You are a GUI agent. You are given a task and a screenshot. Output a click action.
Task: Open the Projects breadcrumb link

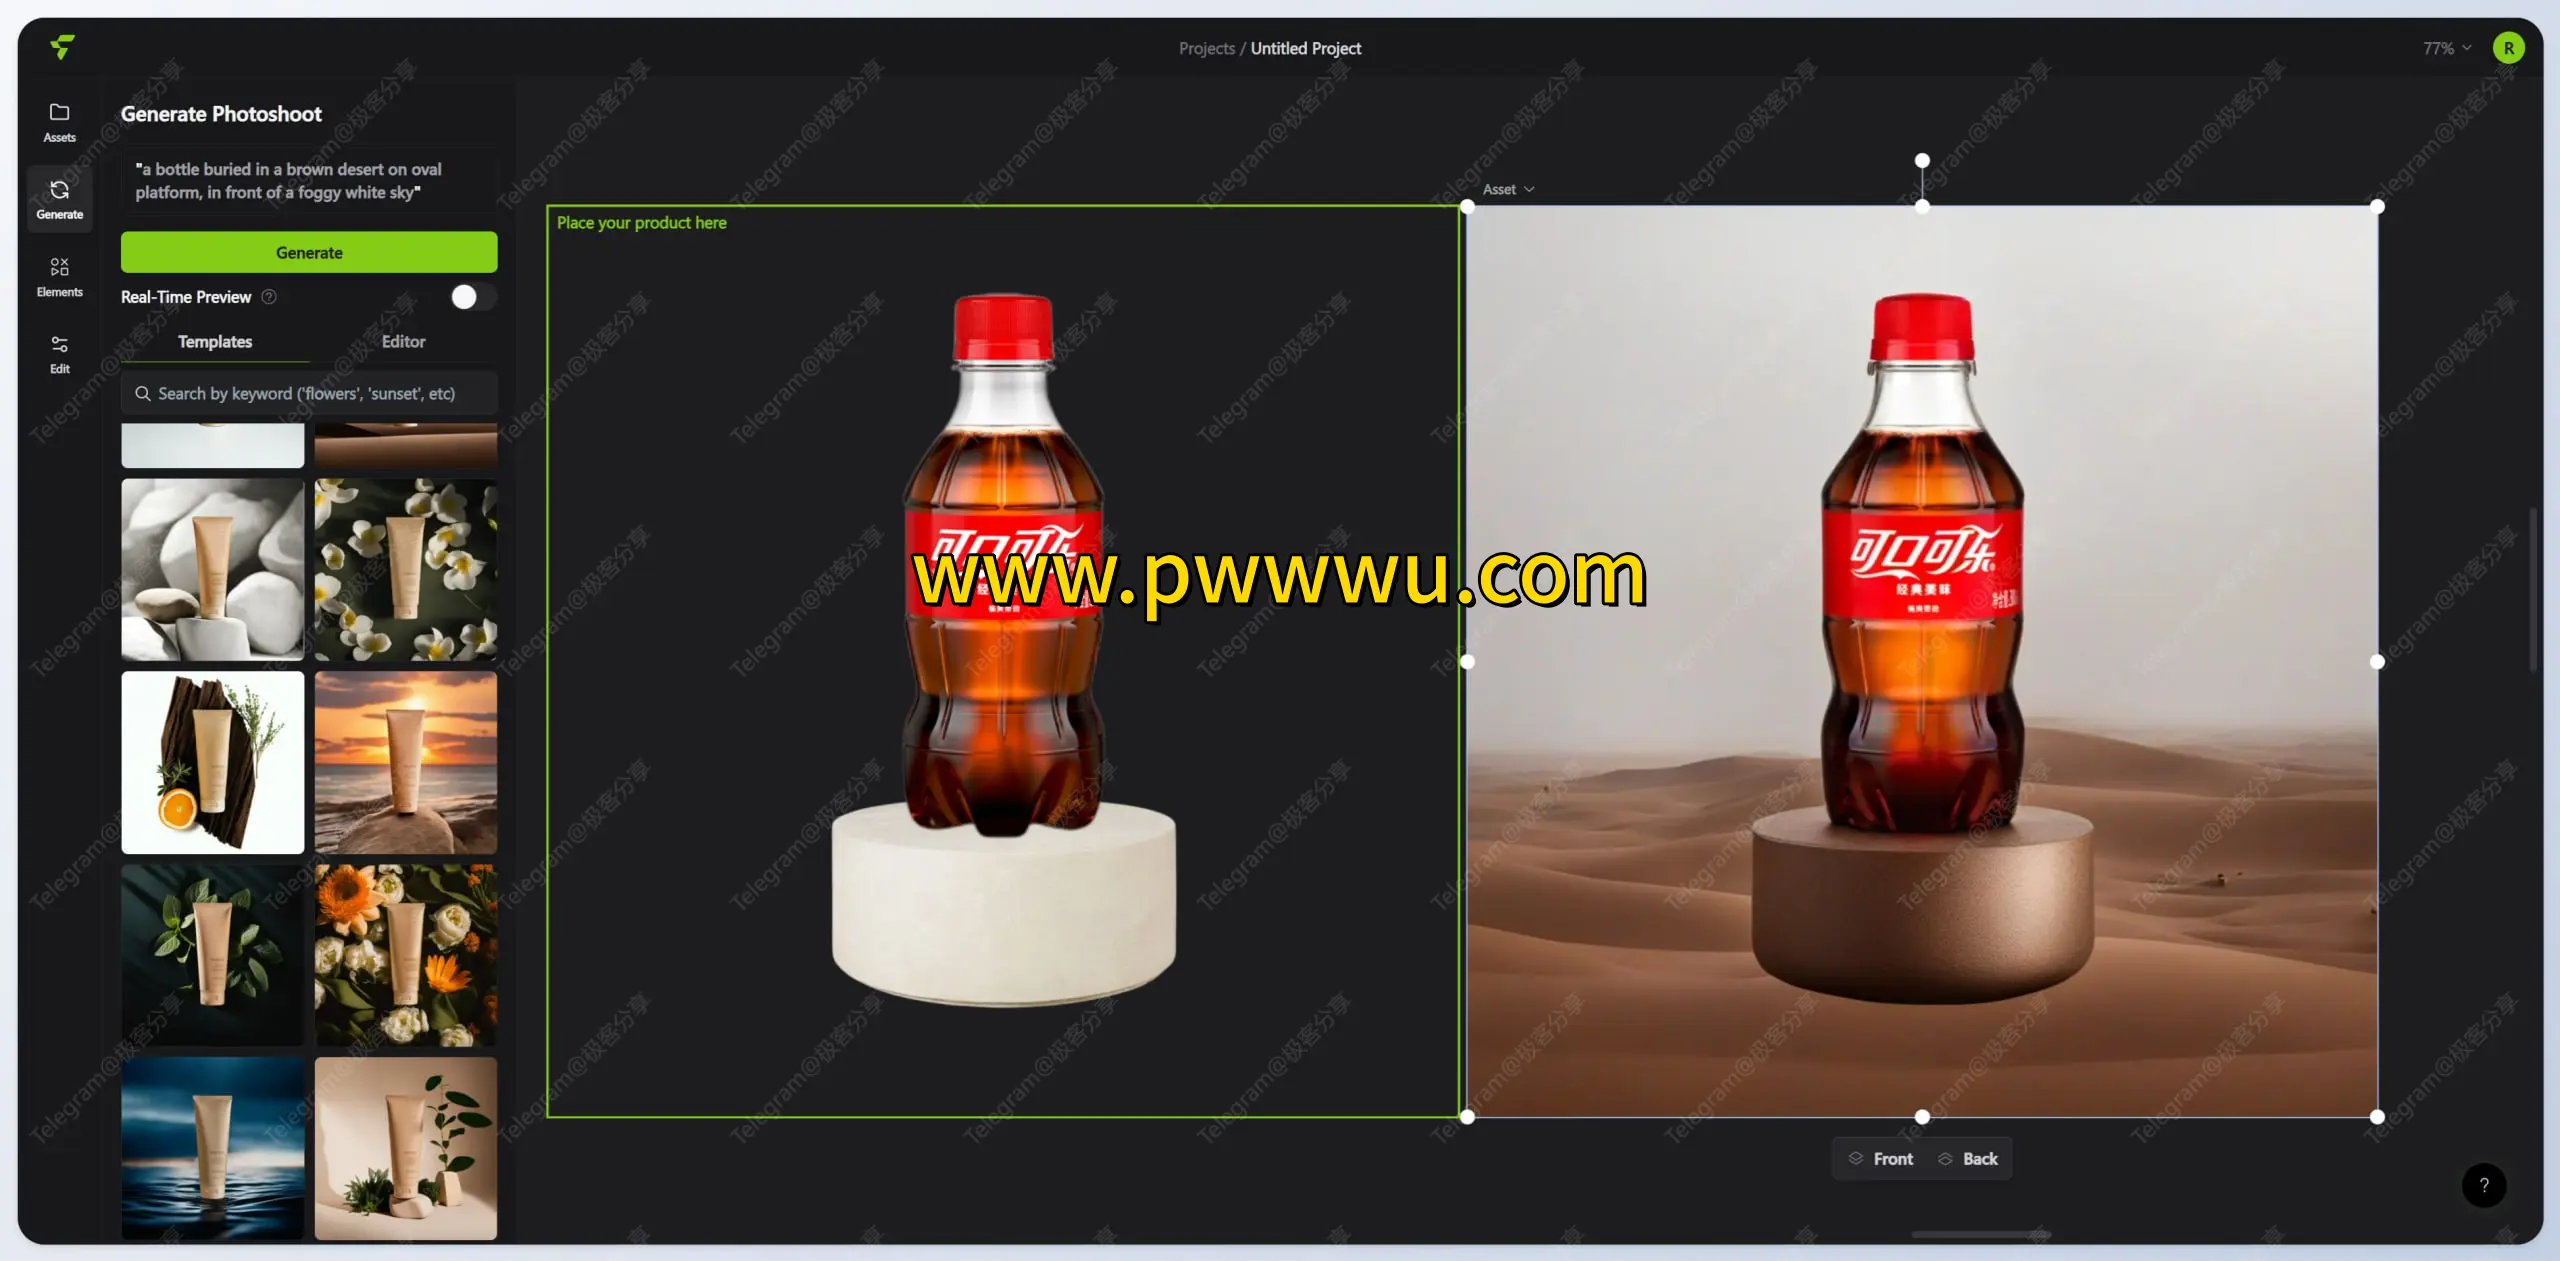1206,47
